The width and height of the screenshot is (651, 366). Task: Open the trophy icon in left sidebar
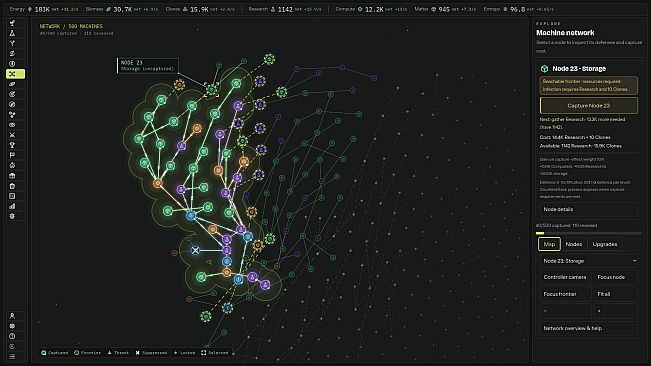tap(12, 145)
